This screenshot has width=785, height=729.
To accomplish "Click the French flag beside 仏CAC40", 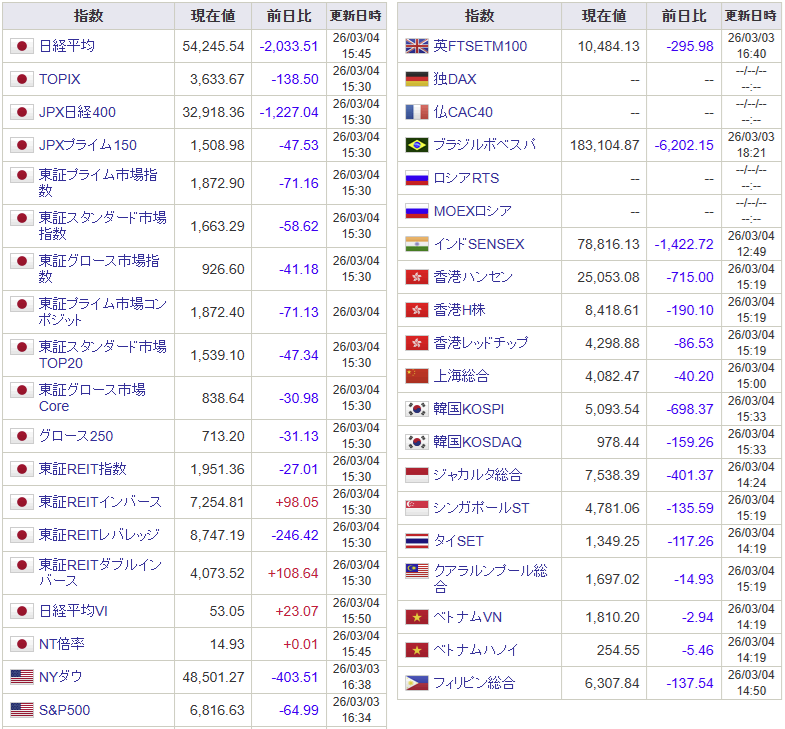I will point(416,112).
